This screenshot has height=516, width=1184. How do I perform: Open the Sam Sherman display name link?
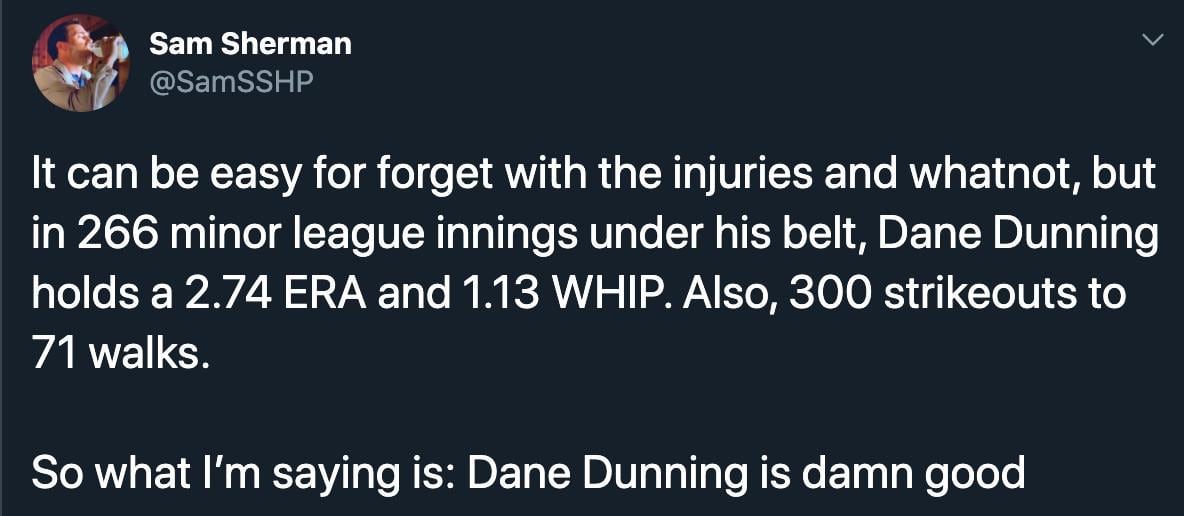tap(250, 44)
